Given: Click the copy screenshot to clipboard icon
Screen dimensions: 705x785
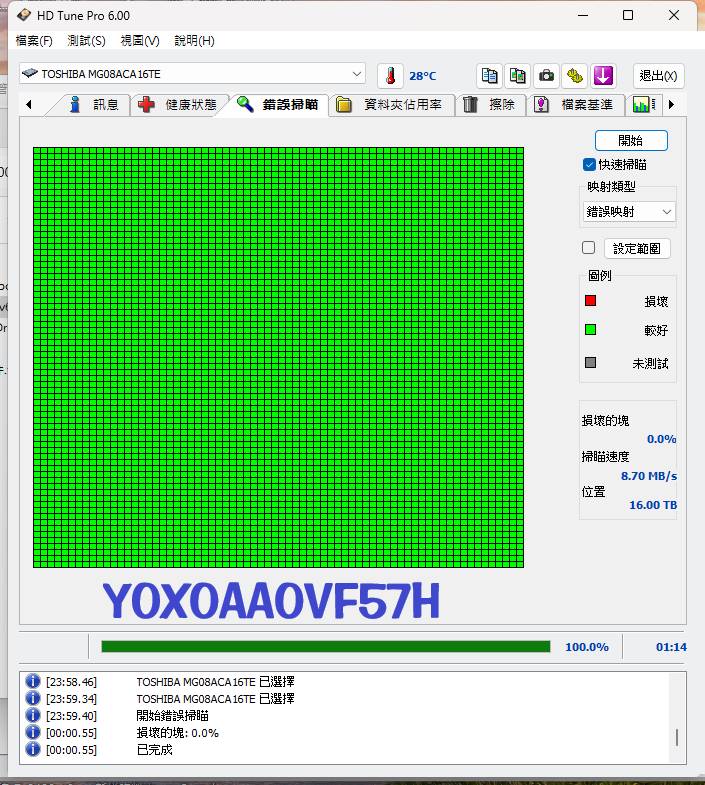Looking at the screenshot, I should coord(518,76).
